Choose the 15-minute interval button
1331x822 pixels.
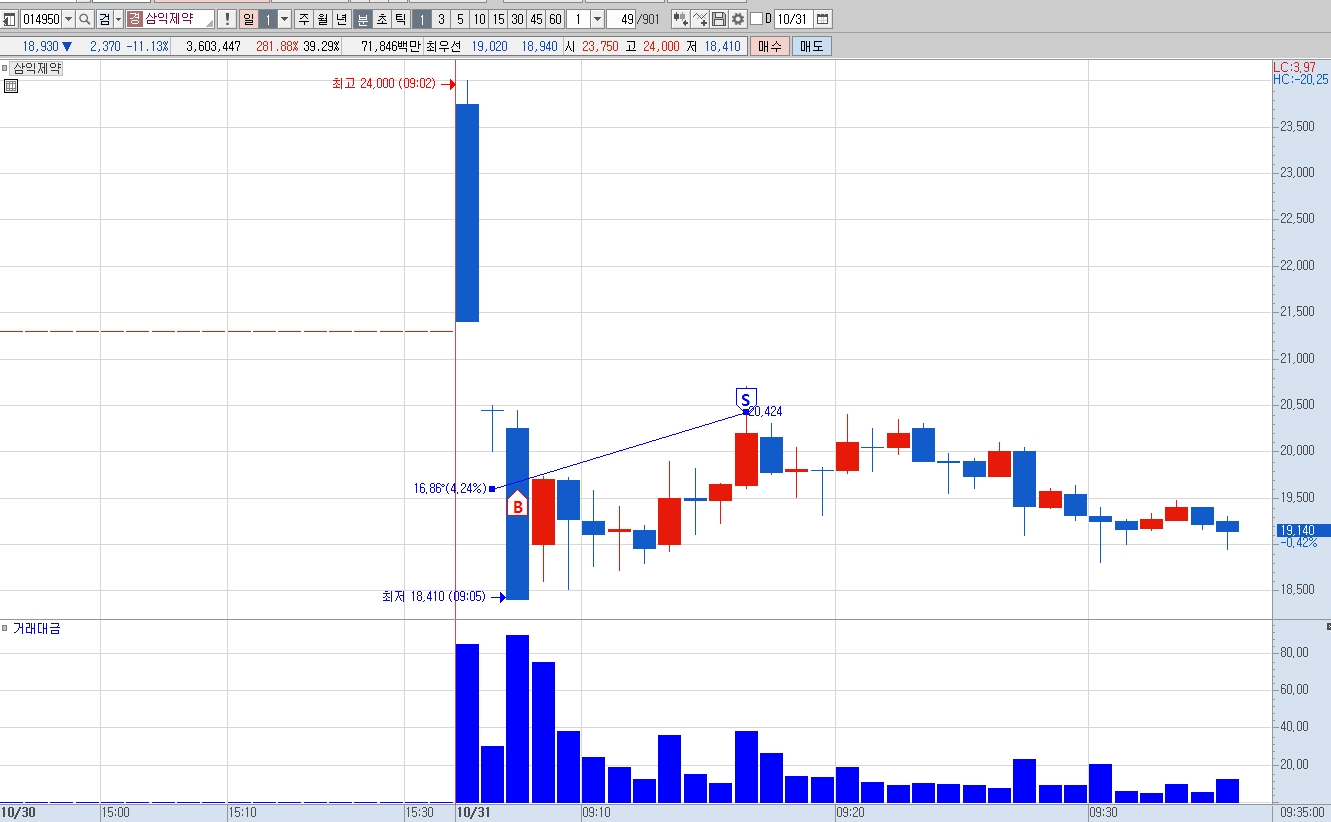[x=498, y=19]
